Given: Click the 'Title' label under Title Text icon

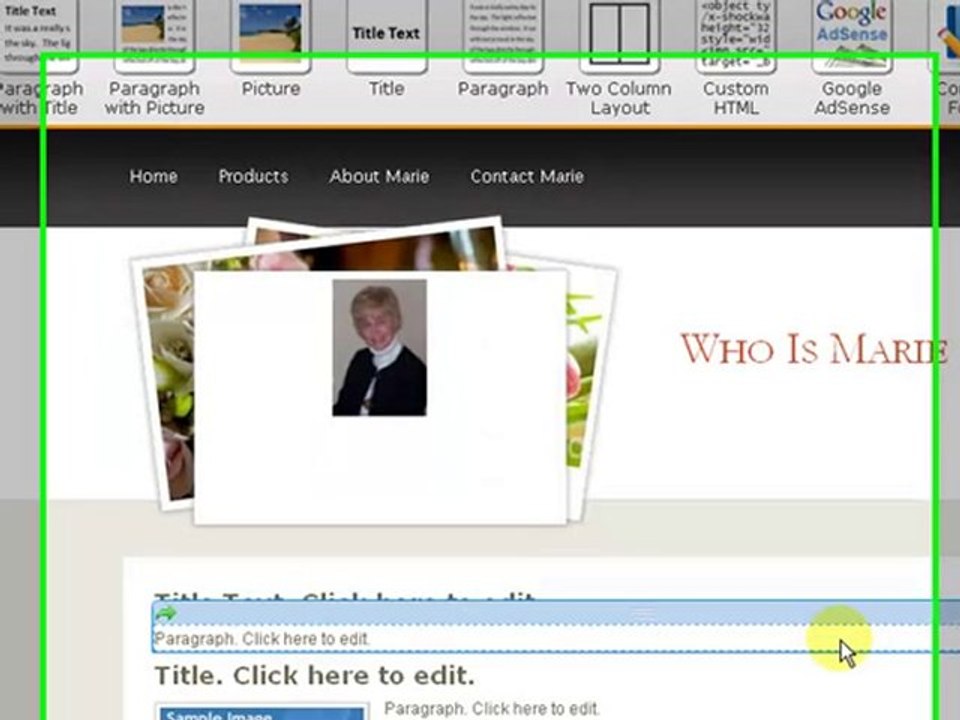Looking at the screenshot, I should [386, 89].
